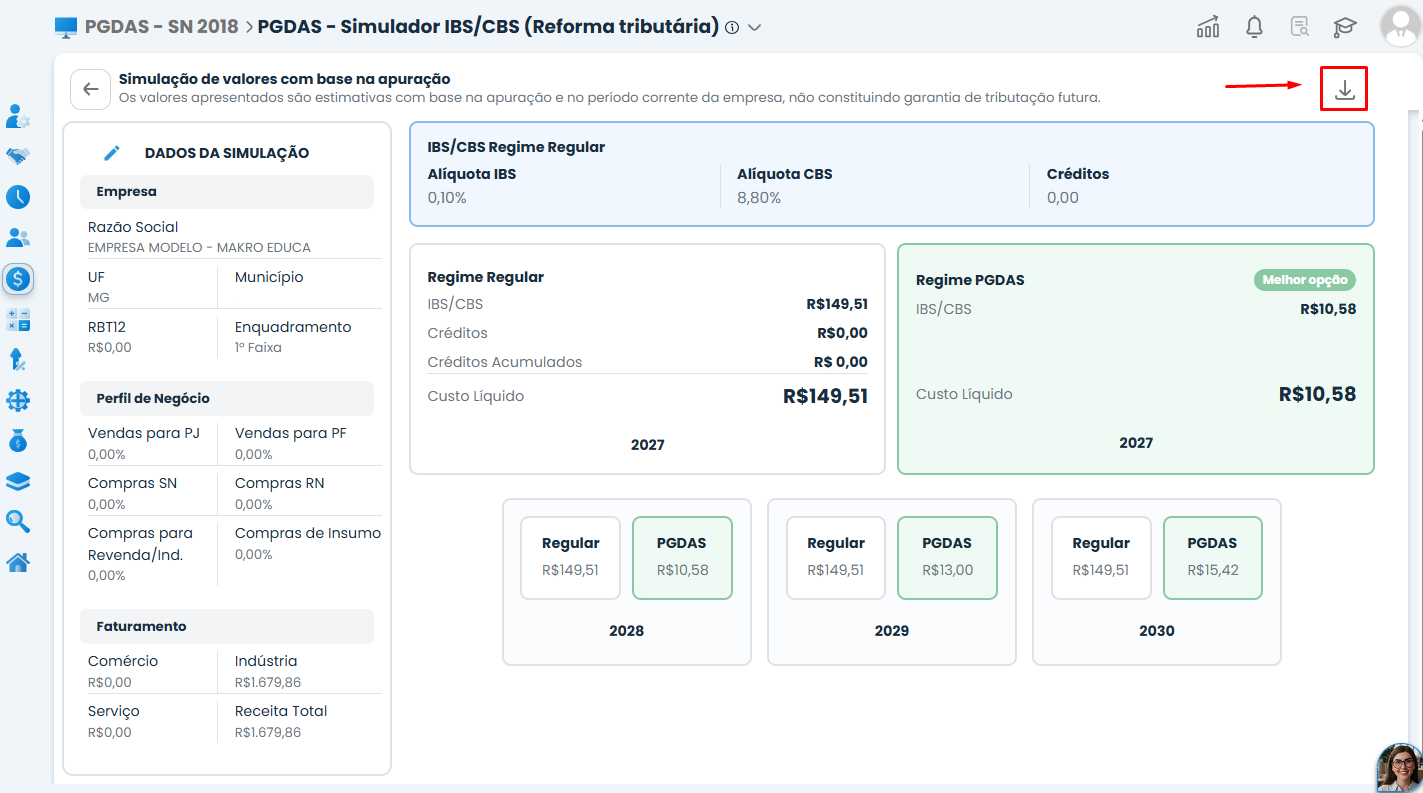Open the arrow with percent sidebar icon
Viewport: 1423px width, 793px height.
point(18,360)
